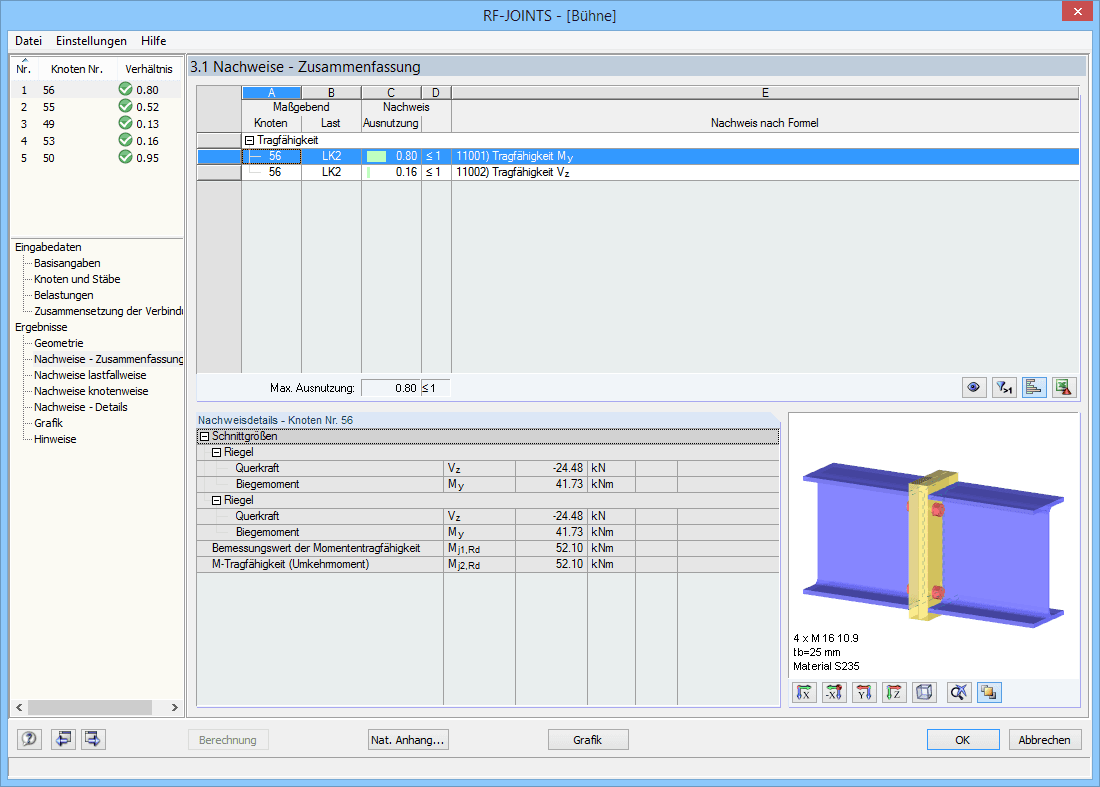1100x787 pixels.
Task: Set view in Y direction
Action: tap(864, 692)
